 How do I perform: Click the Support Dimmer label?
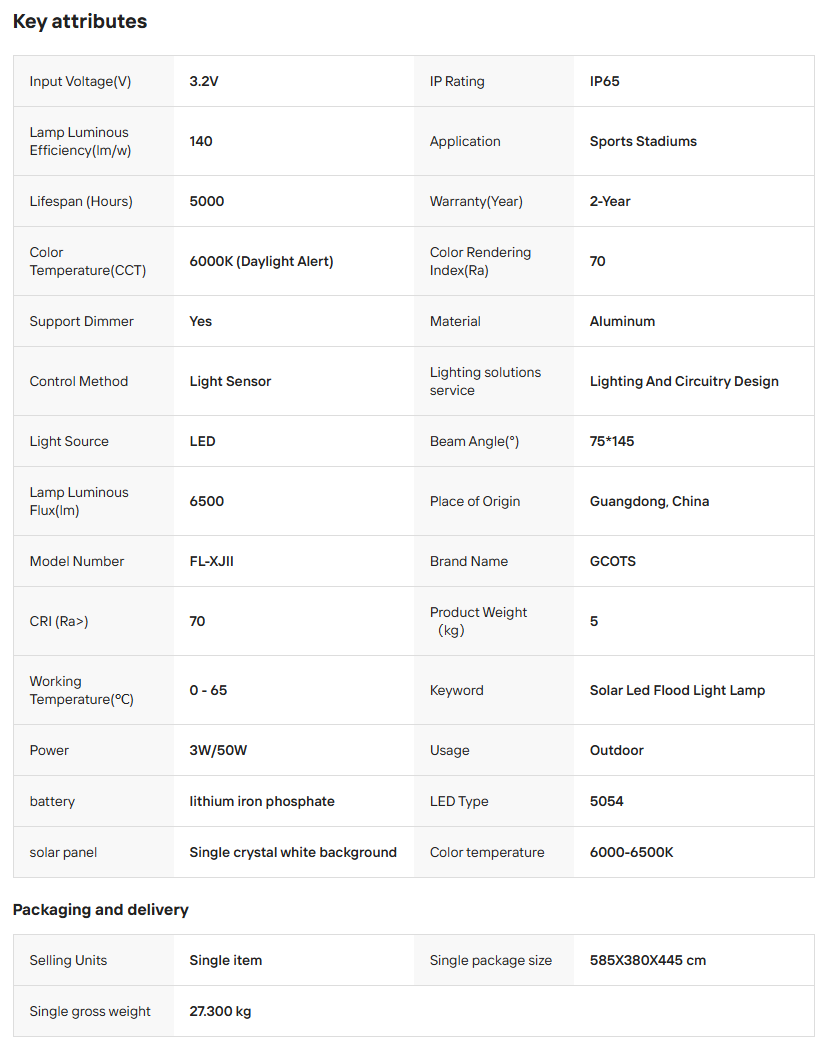pos(81,321)
